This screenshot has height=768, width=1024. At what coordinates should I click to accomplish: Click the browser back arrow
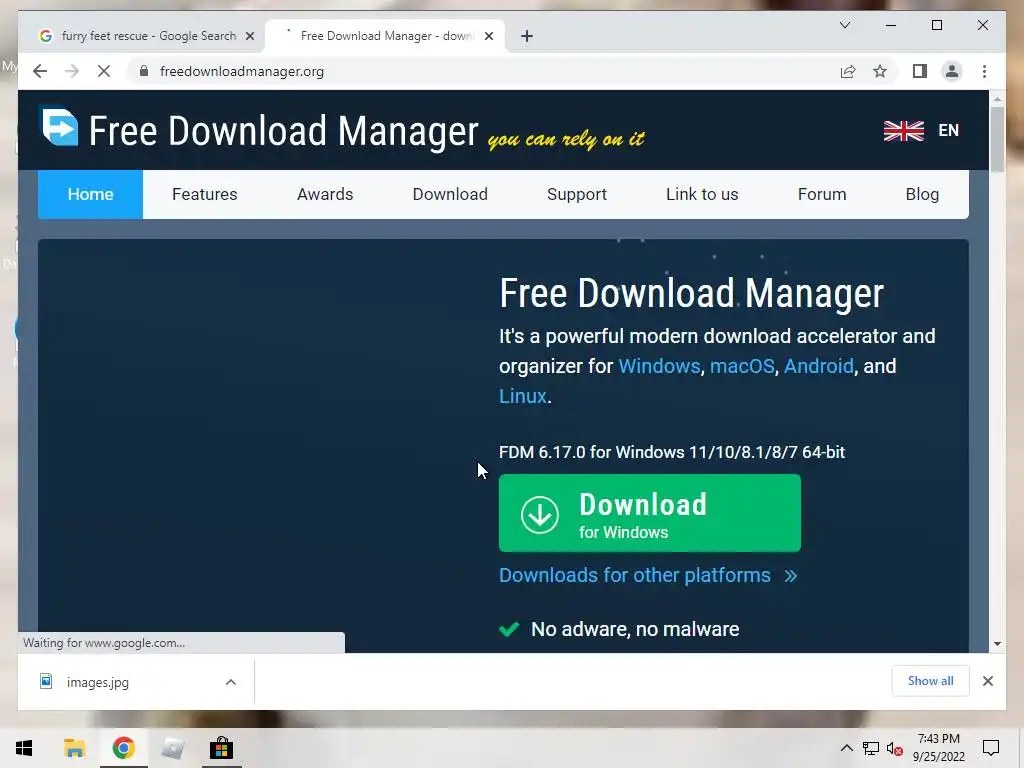pyautogui.click(x=40, y=71)
